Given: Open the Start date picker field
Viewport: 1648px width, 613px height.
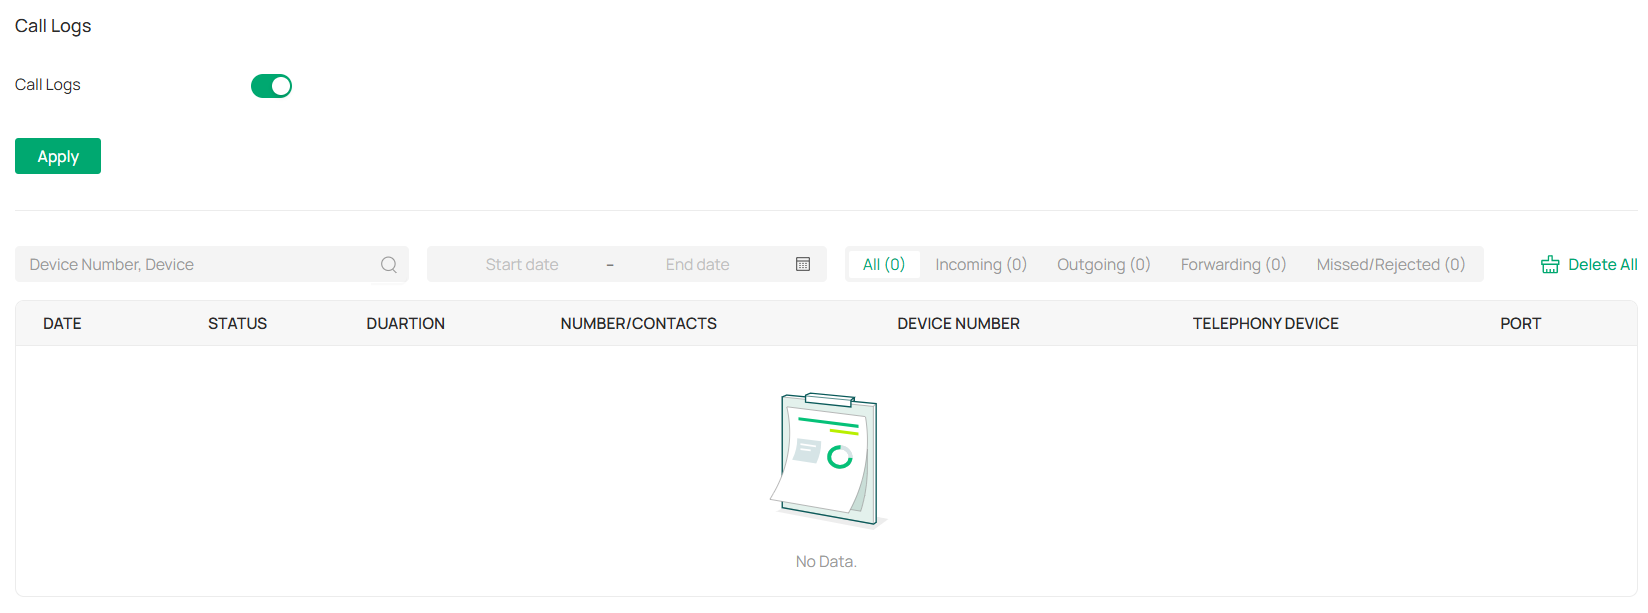Looking at the screenshot, I should click(x=522, y=264).
